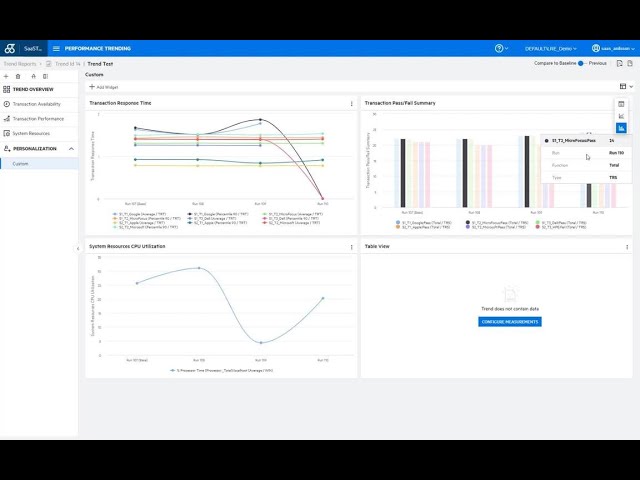Go back to Trend Reports breadcrumb
640x480 pixels.
pyautogui.click(x=20, y=64)
